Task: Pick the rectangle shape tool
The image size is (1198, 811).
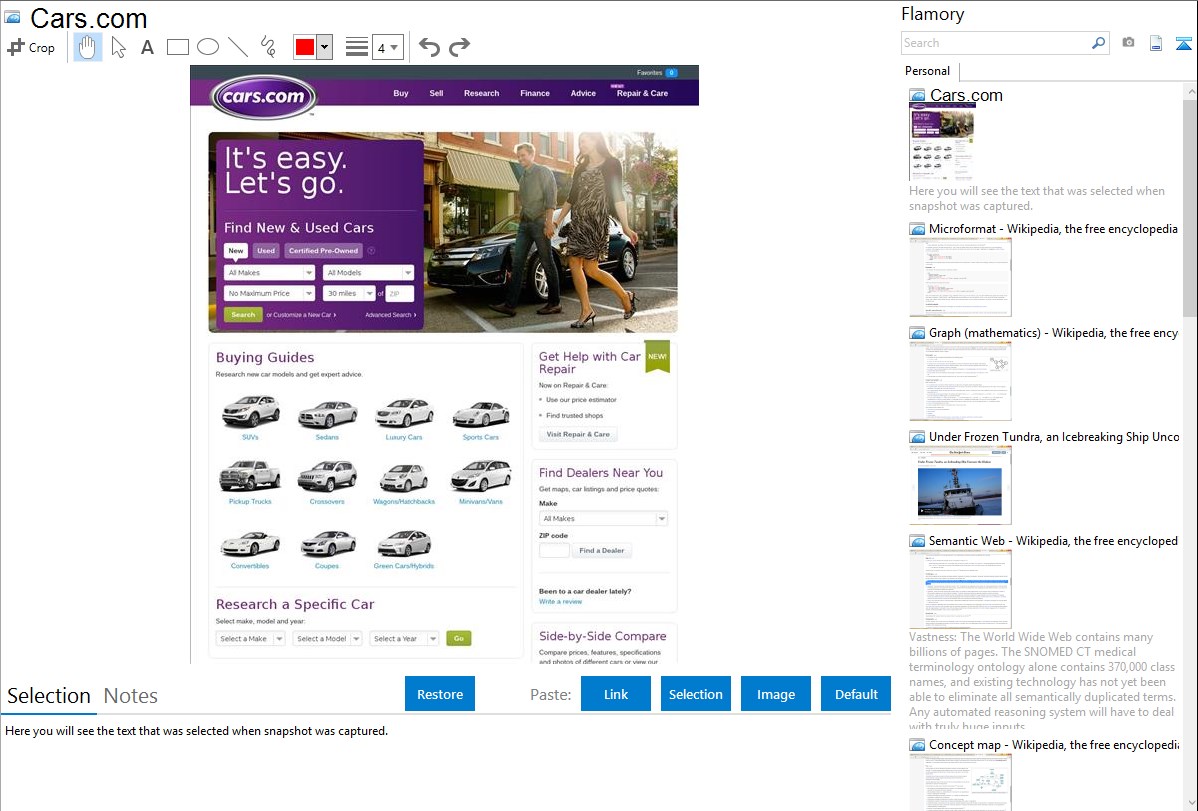Action: [x=177, y=47]
